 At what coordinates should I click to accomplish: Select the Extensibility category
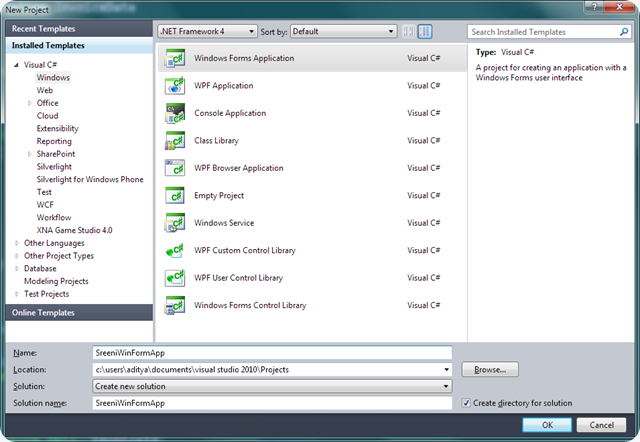point(58,129)
